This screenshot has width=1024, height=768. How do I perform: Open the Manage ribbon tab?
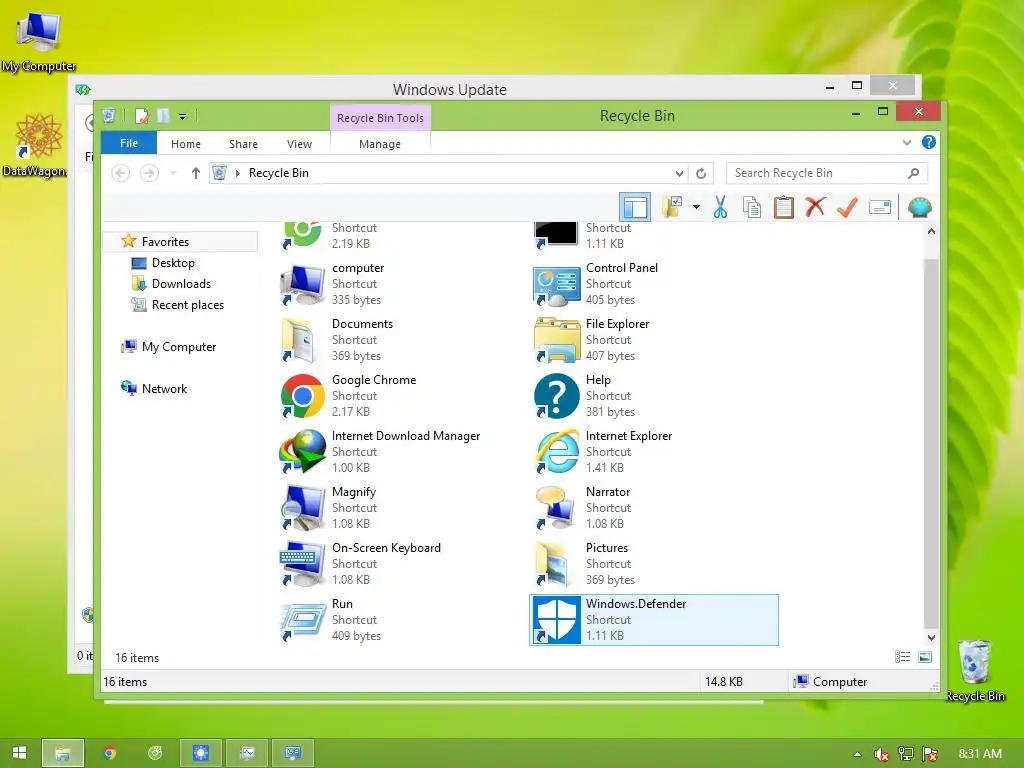pyautogui.click(x=379, y=144)
